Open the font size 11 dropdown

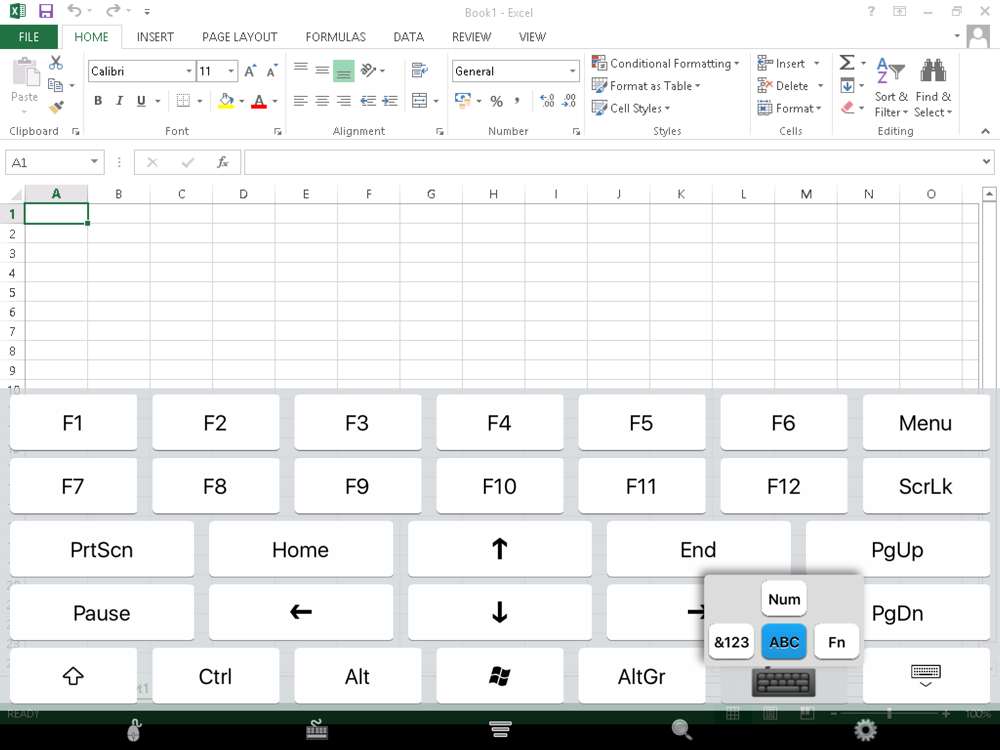click(232, 71)
